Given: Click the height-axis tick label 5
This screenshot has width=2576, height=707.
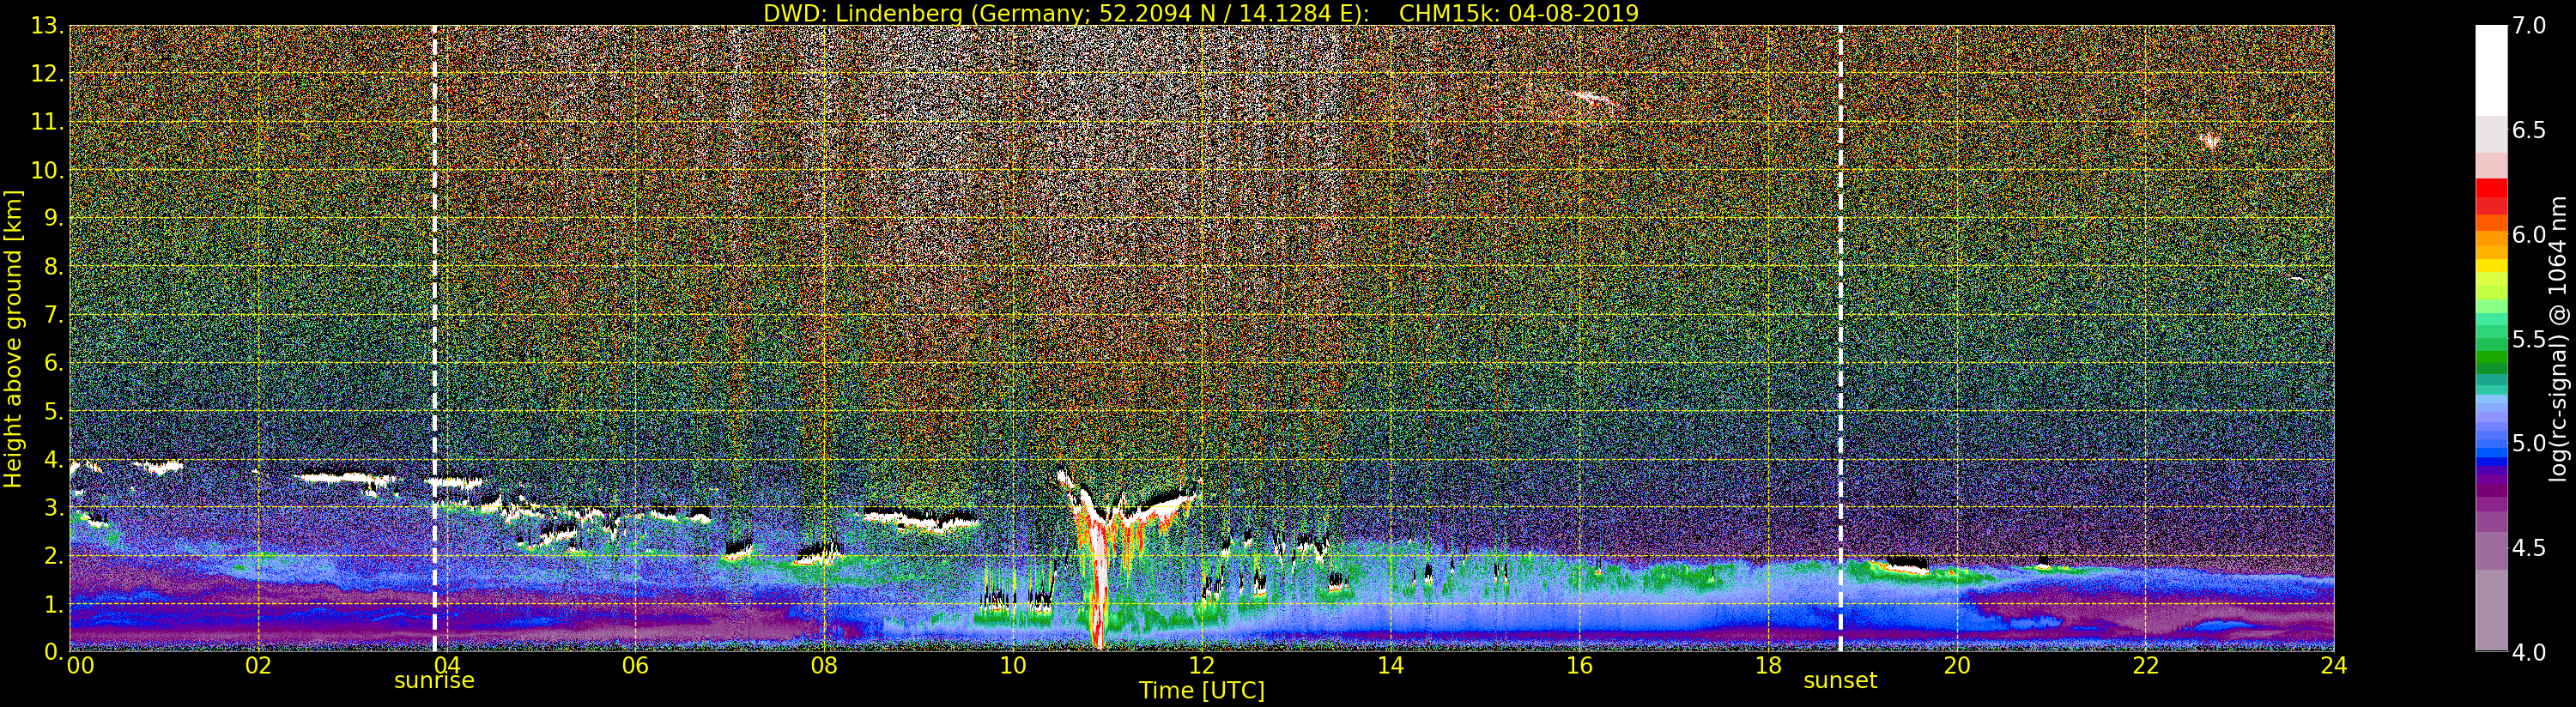Looking at the screenshot, I should point(54,412).
